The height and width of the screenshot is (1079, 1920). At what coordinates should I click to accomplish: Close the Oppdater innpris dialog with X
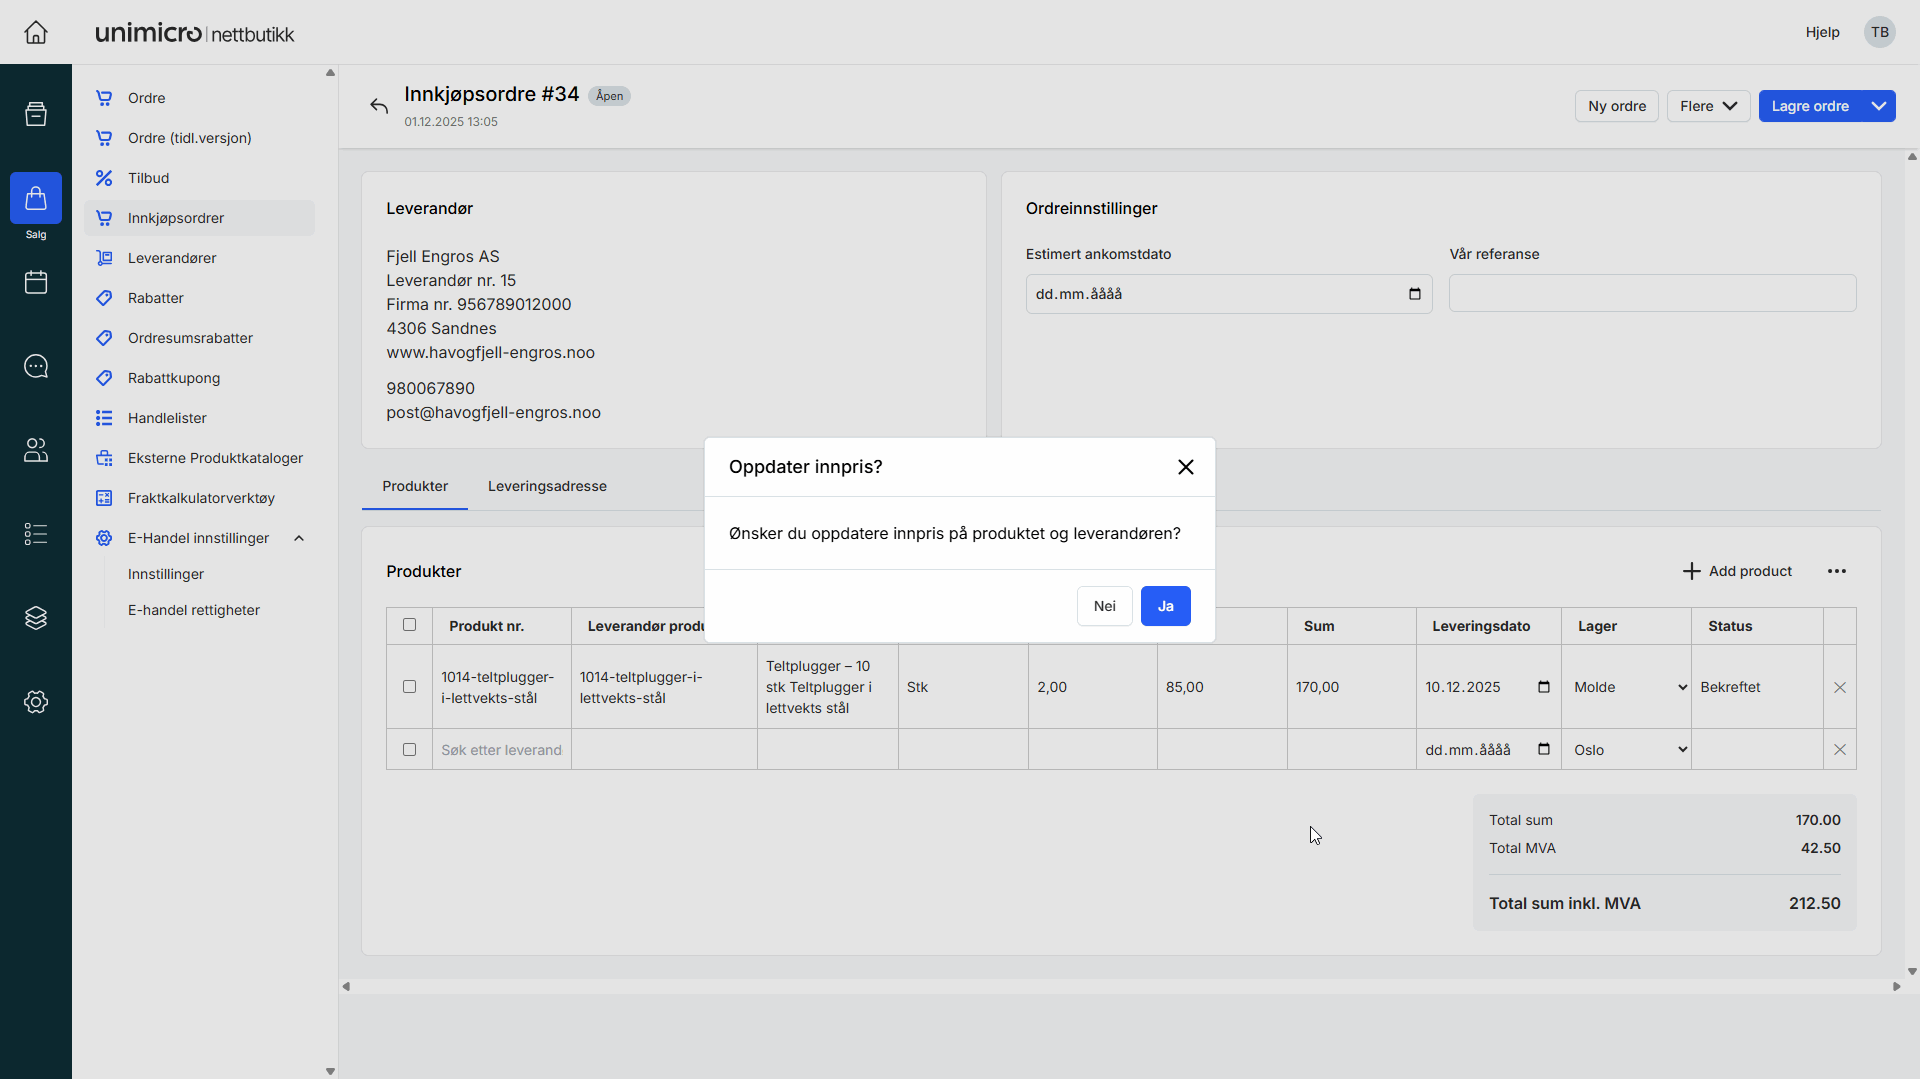click(x=1186, y=467)
